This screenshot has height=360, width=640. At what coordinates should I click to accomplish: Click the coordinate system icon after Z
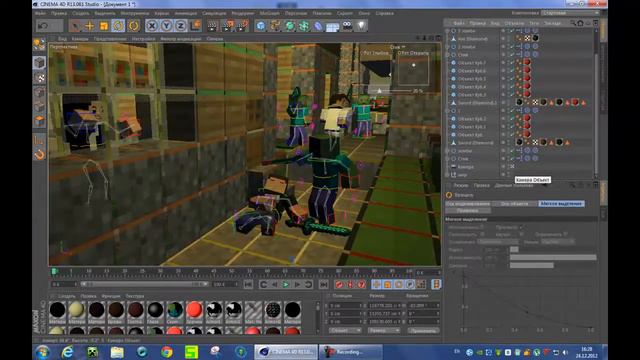click(x=195, y=26)
